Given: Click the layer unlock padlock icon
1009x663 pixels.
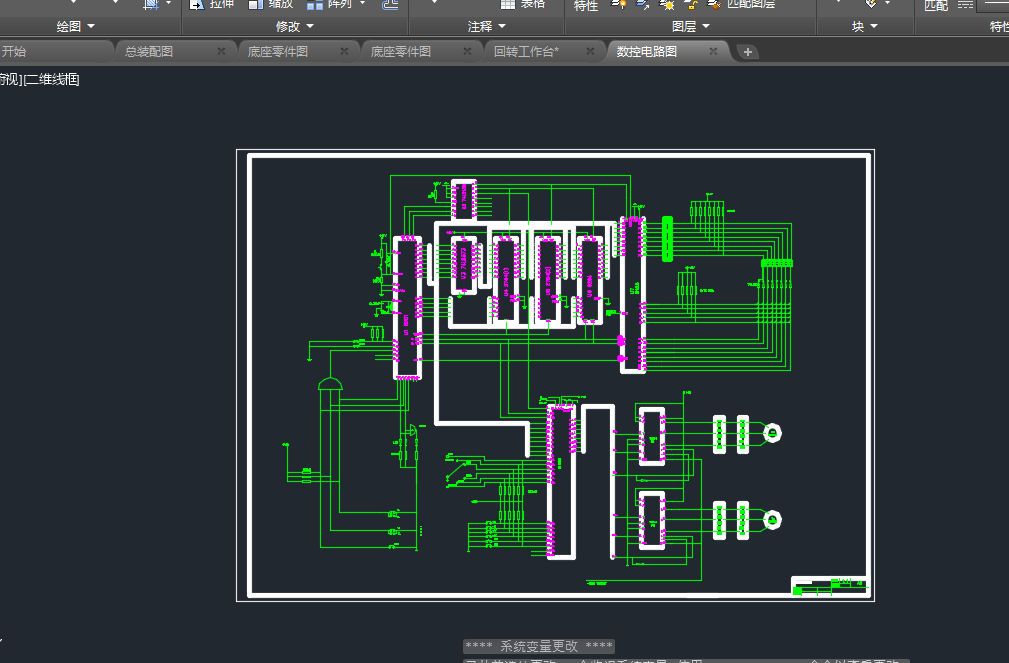Looking at the screenshot, I should (690, 4).
